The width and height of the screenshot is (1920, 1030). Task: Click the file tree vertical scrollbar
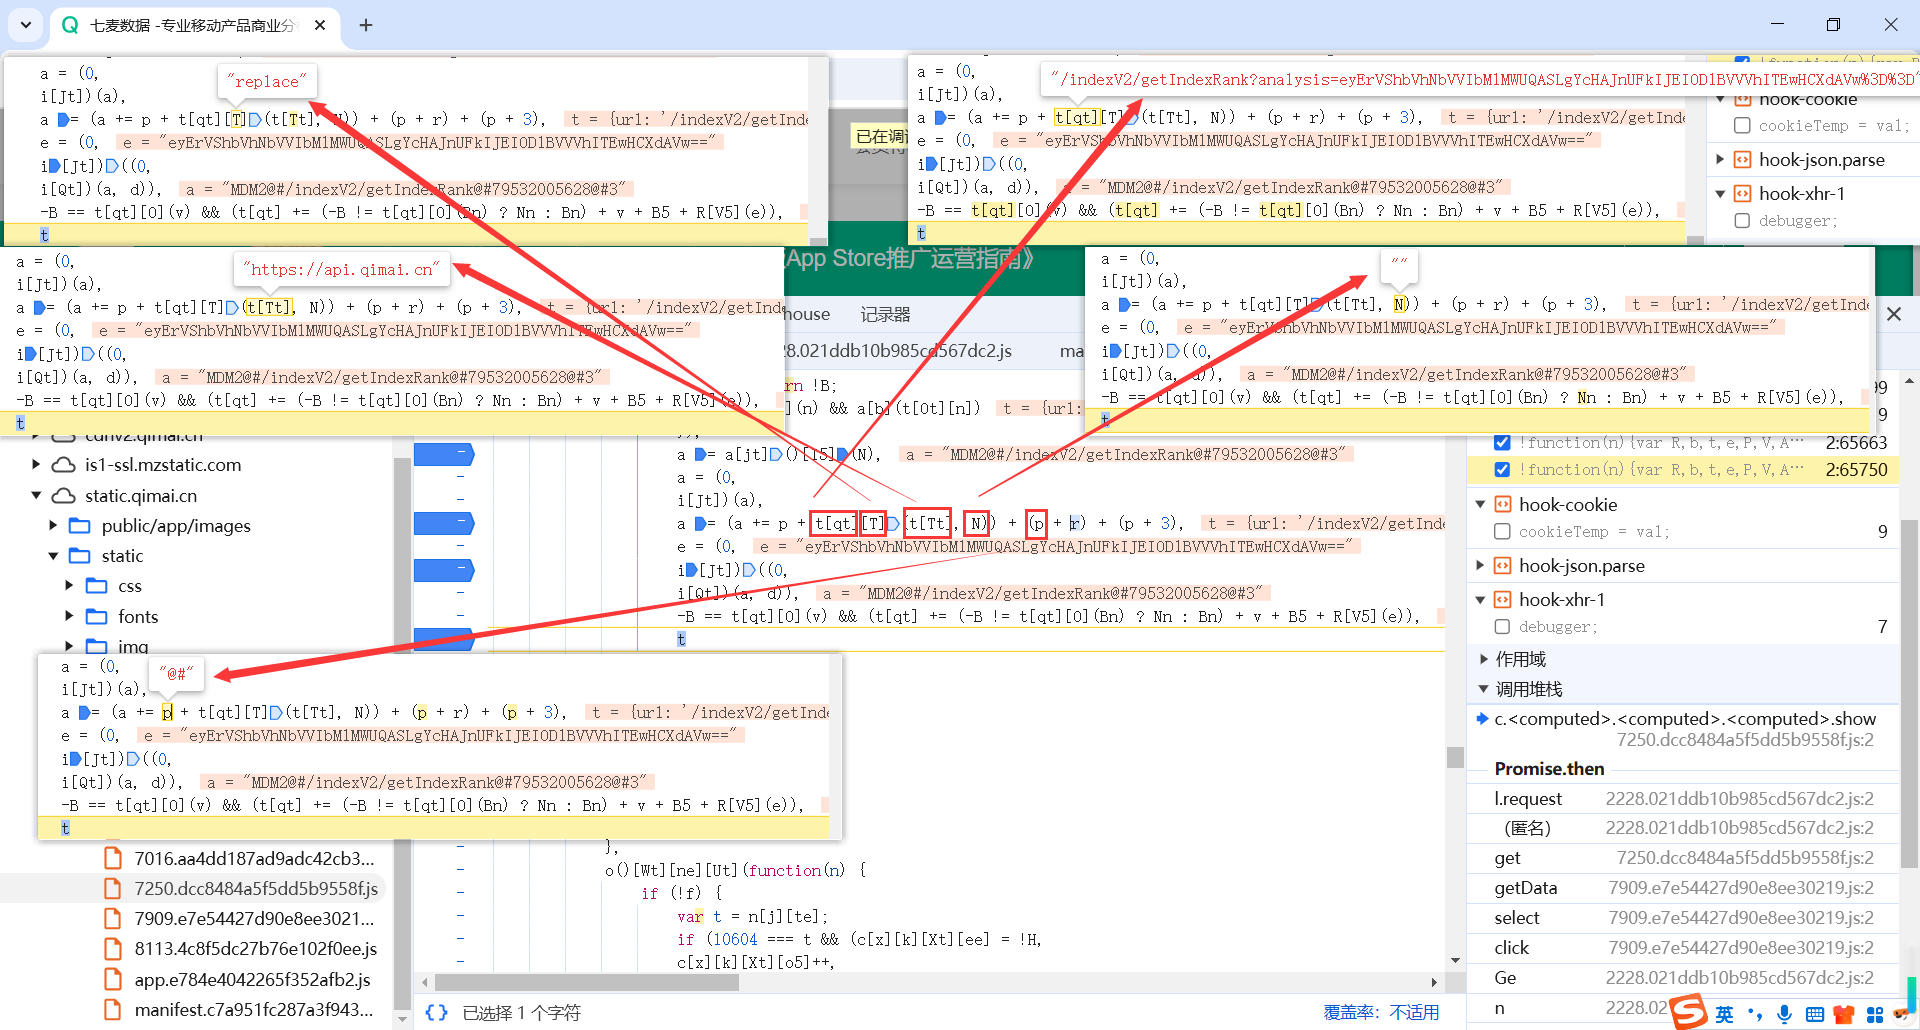tap(402, 735)
